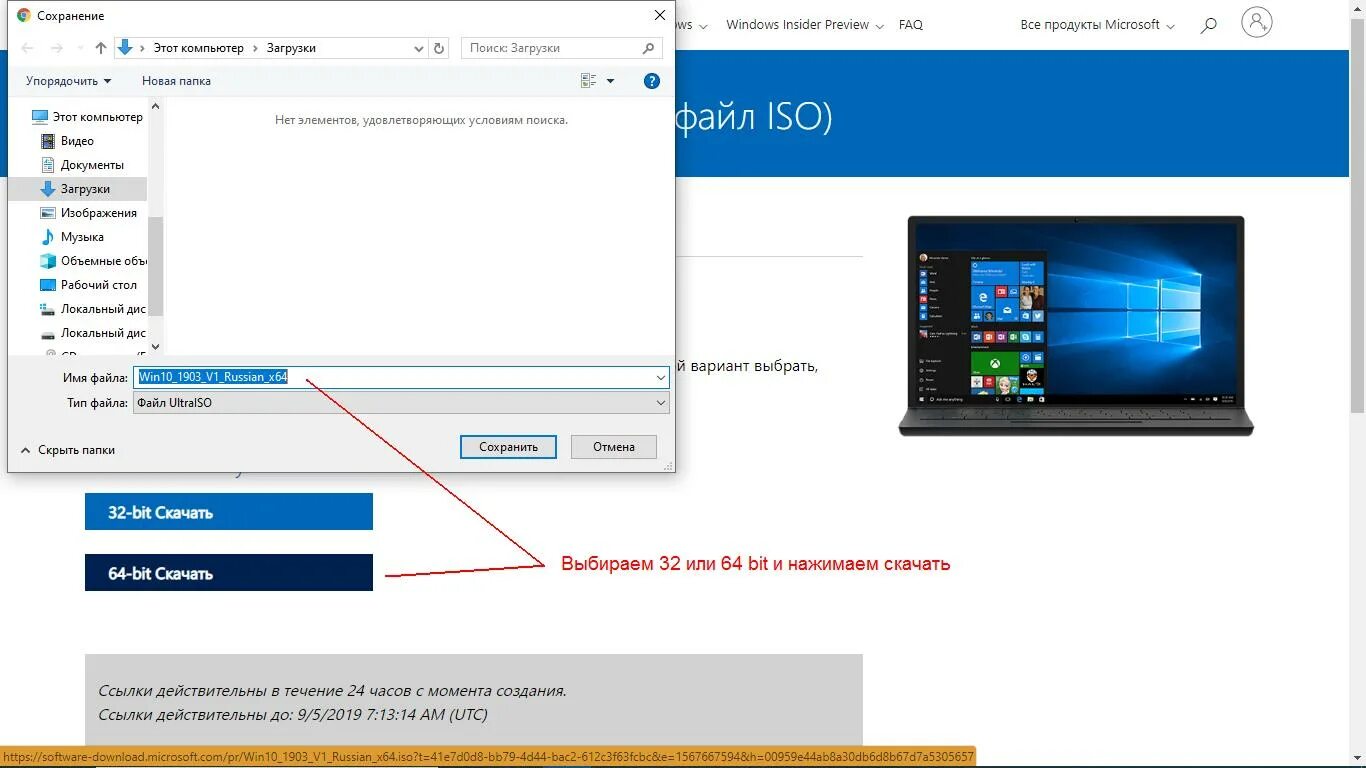The height and width of the screenshot is (768, 1366).
Task: Go forward in the save dialog
Action: [x=56, y=48]
